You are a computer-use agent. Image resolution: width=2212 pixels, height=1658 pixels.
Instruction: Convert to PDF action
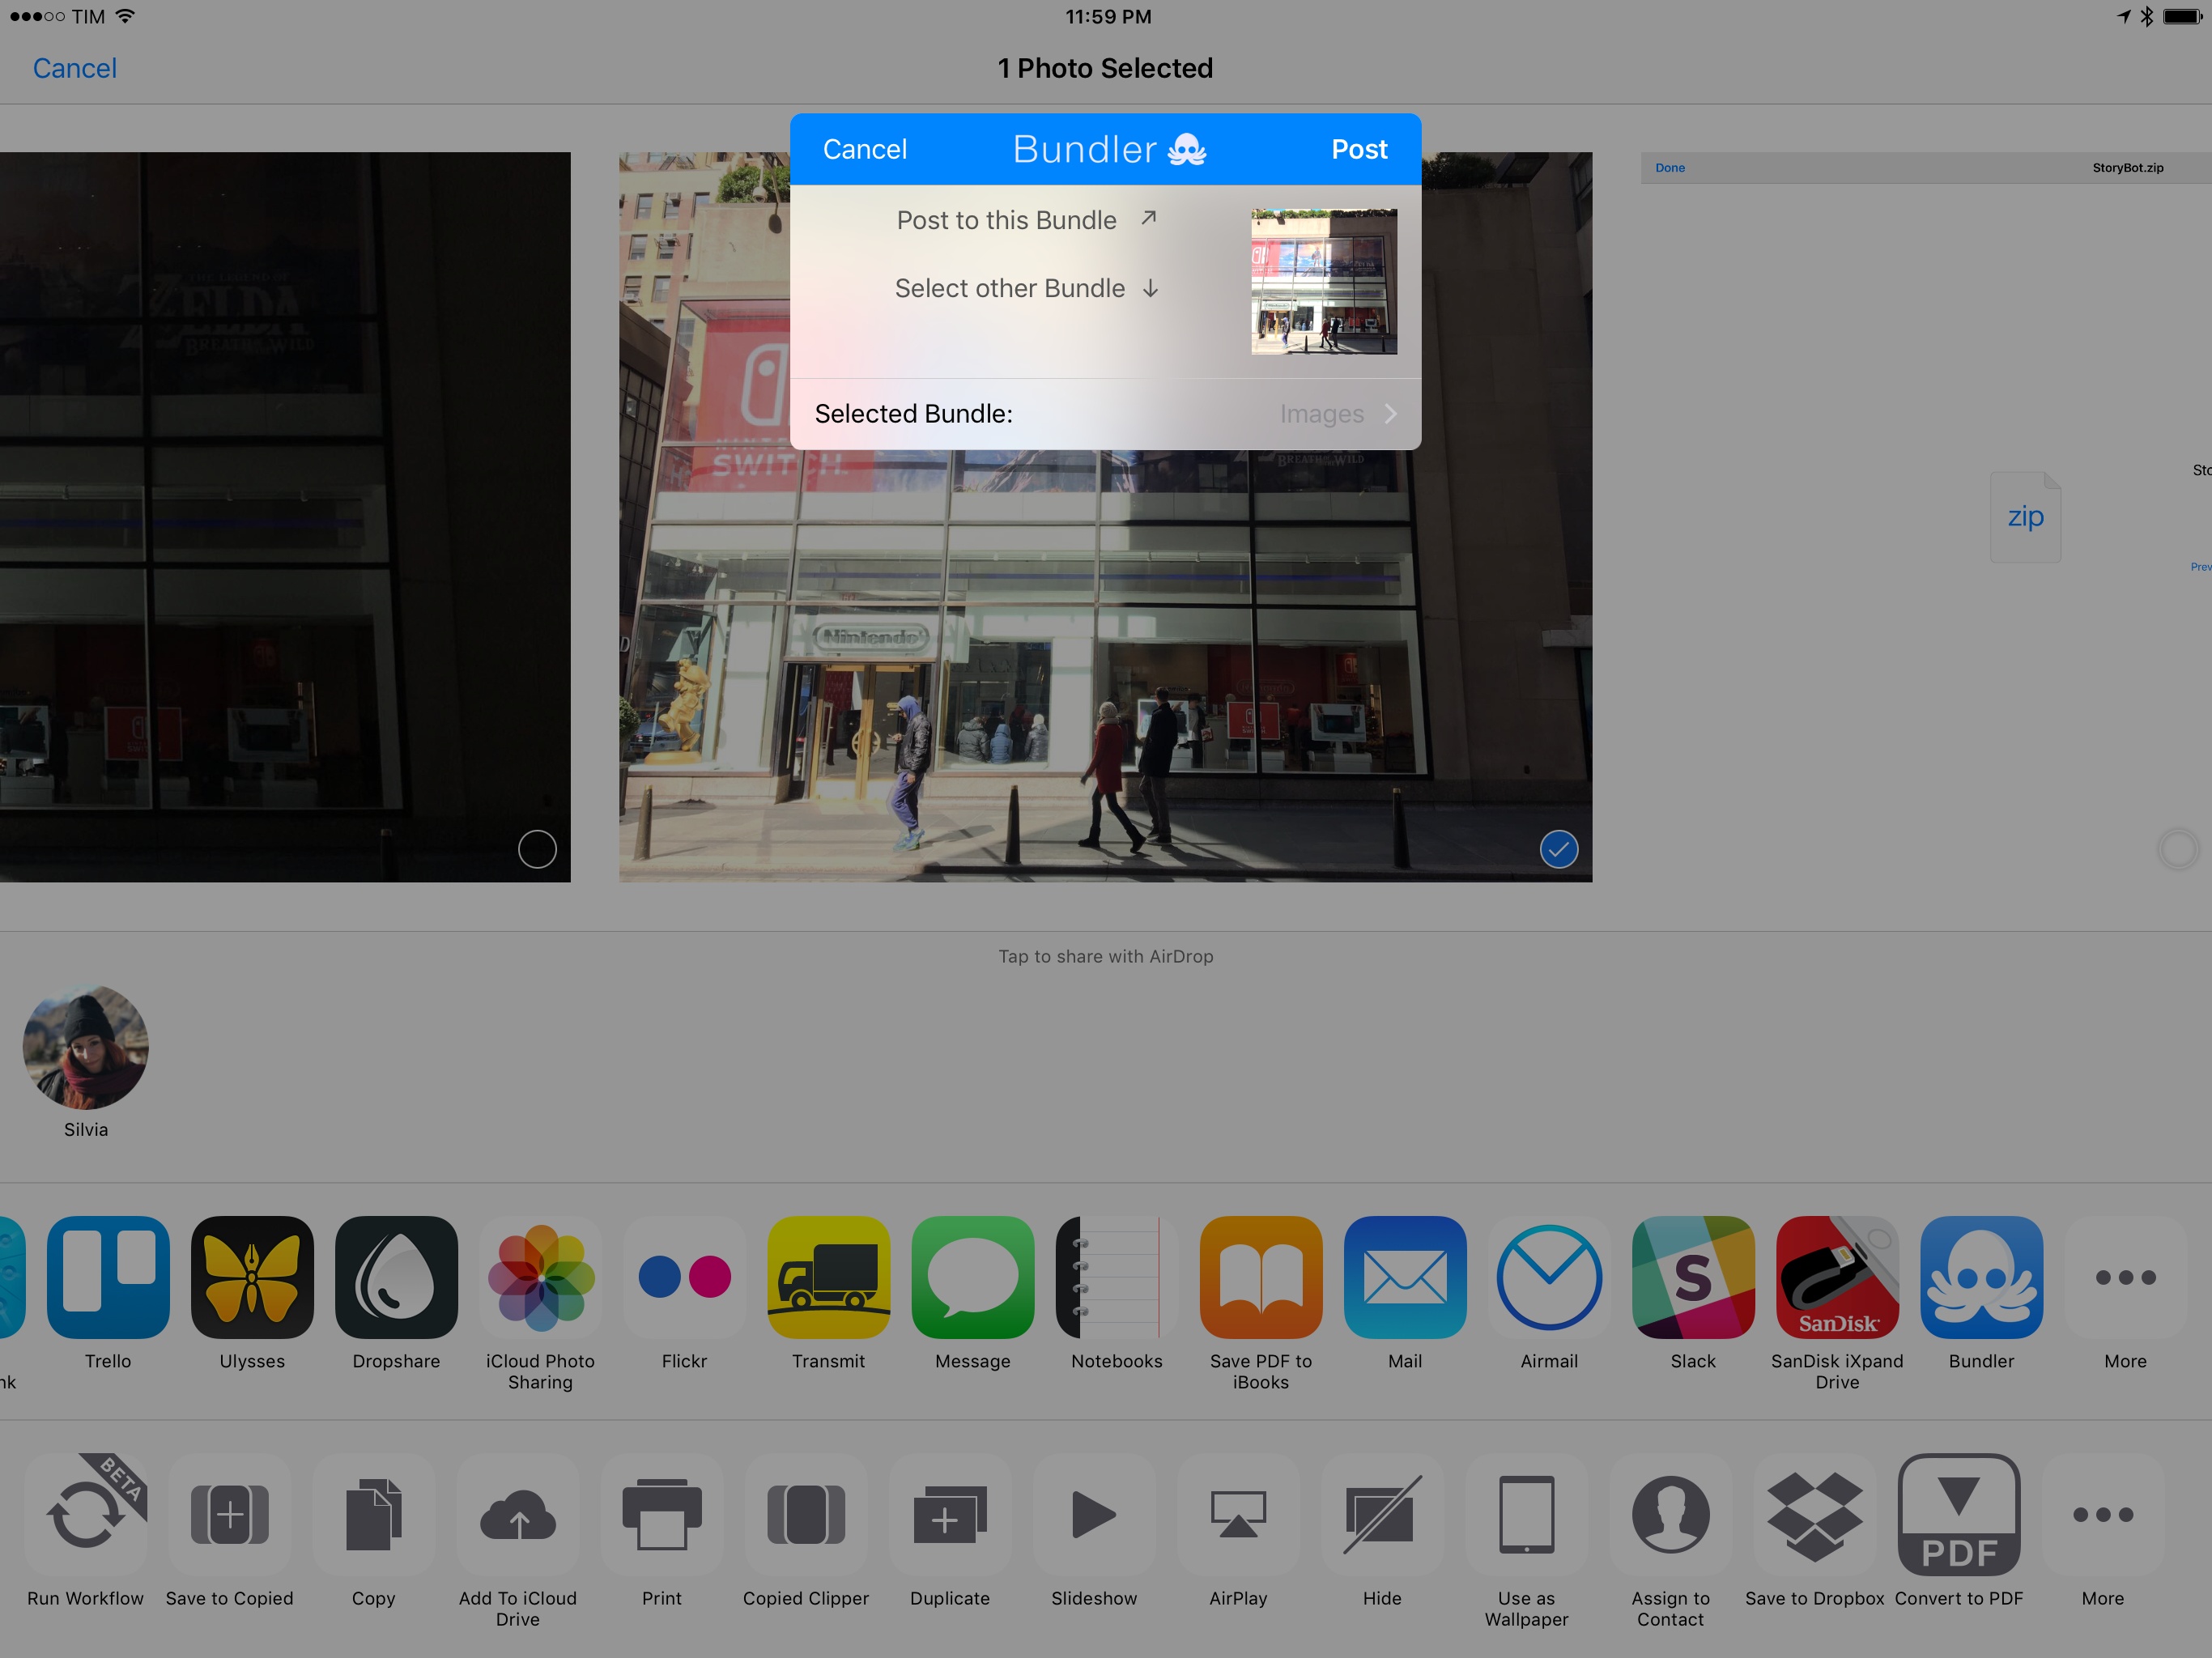1959,1514
